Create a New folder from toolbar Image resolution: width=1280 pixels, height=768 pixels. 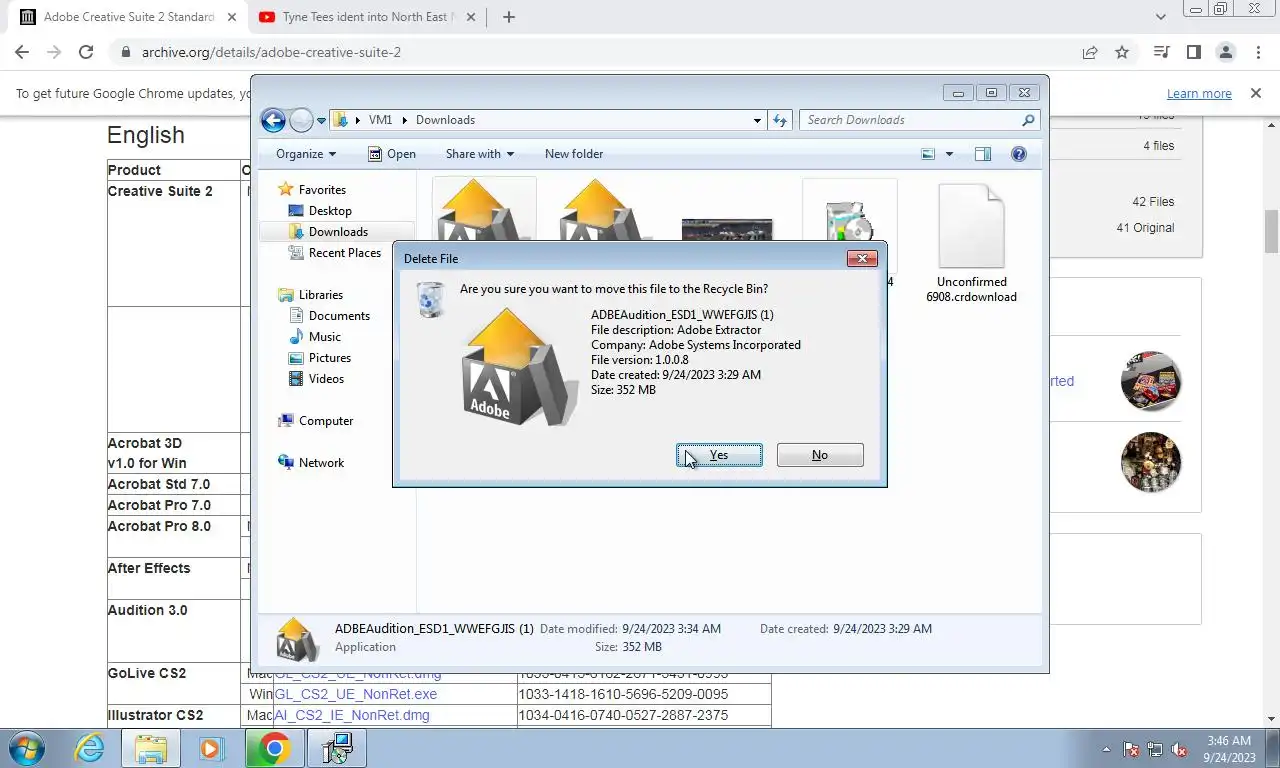[574, 154]
